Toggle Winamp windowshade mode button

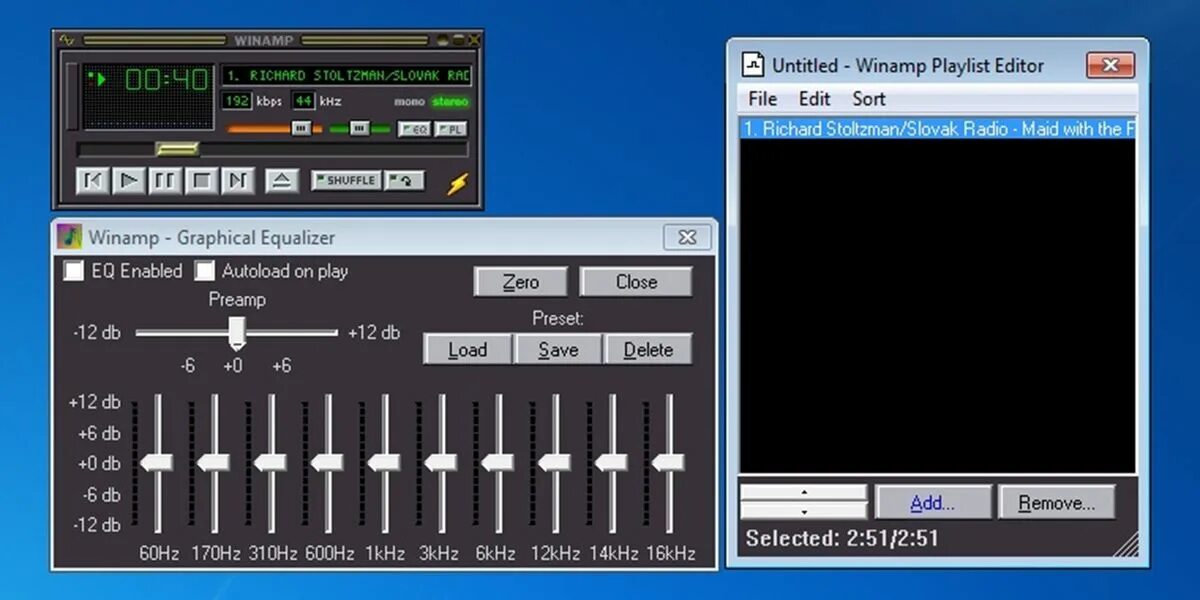tap(459, 40)
